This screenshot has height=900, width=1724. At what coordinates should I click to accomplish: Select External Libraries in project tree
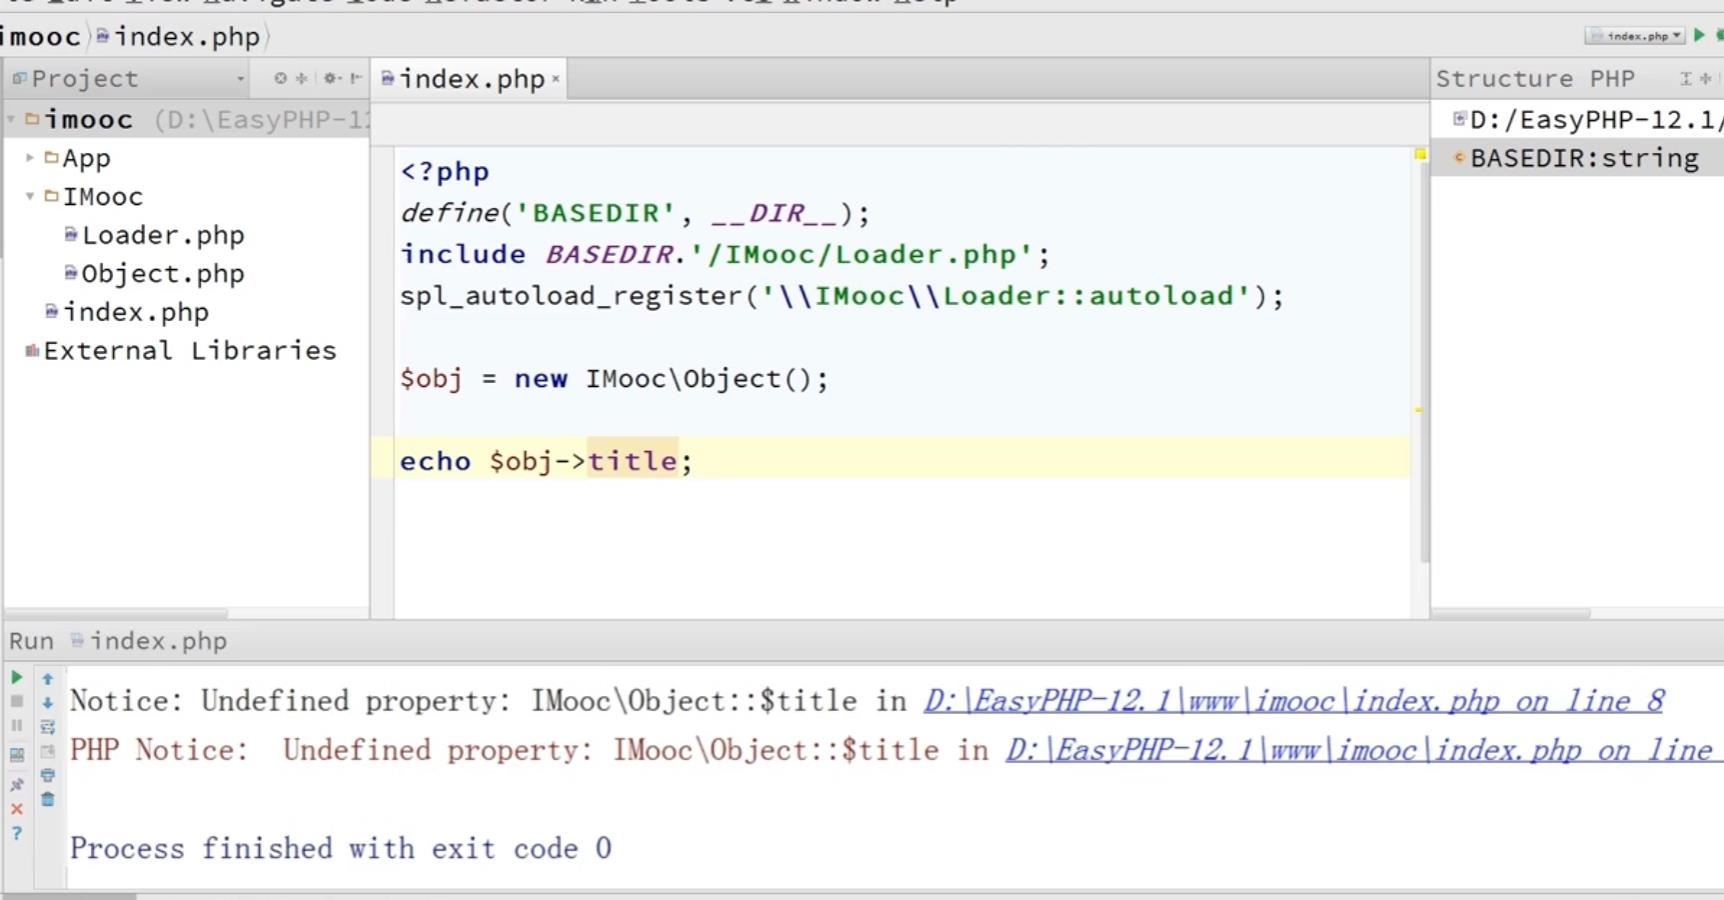[x=181, y=350]
